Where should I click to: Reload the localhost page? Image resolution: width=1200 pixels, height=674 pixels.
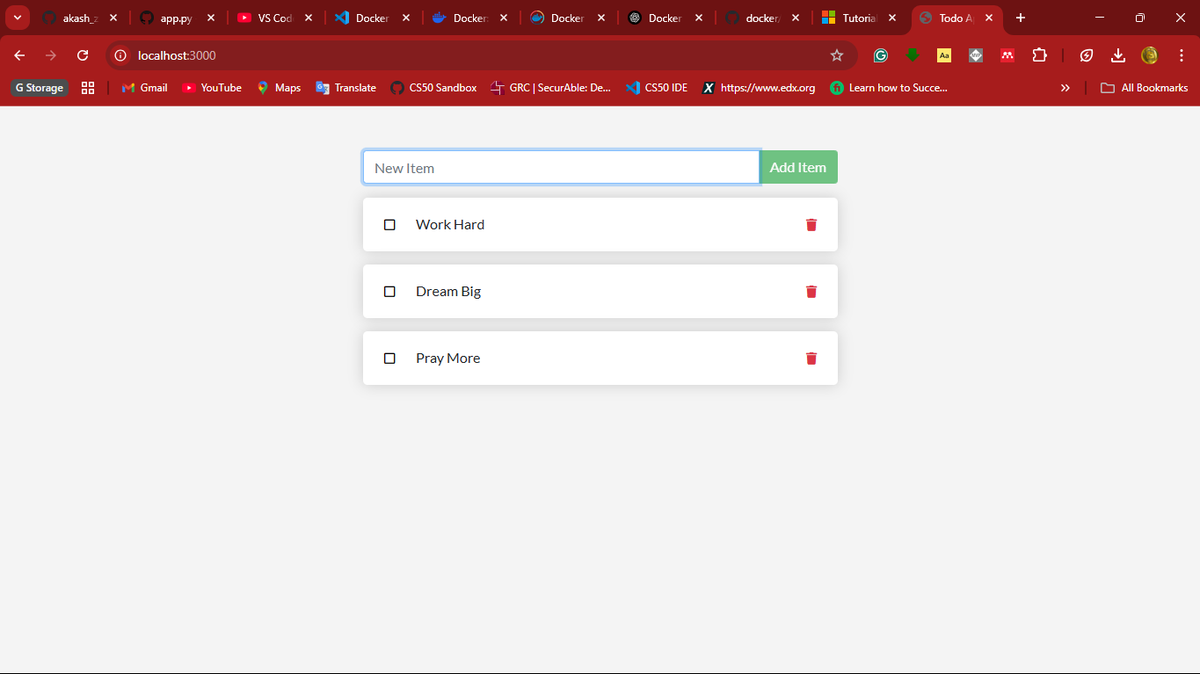tap(83, 55)
